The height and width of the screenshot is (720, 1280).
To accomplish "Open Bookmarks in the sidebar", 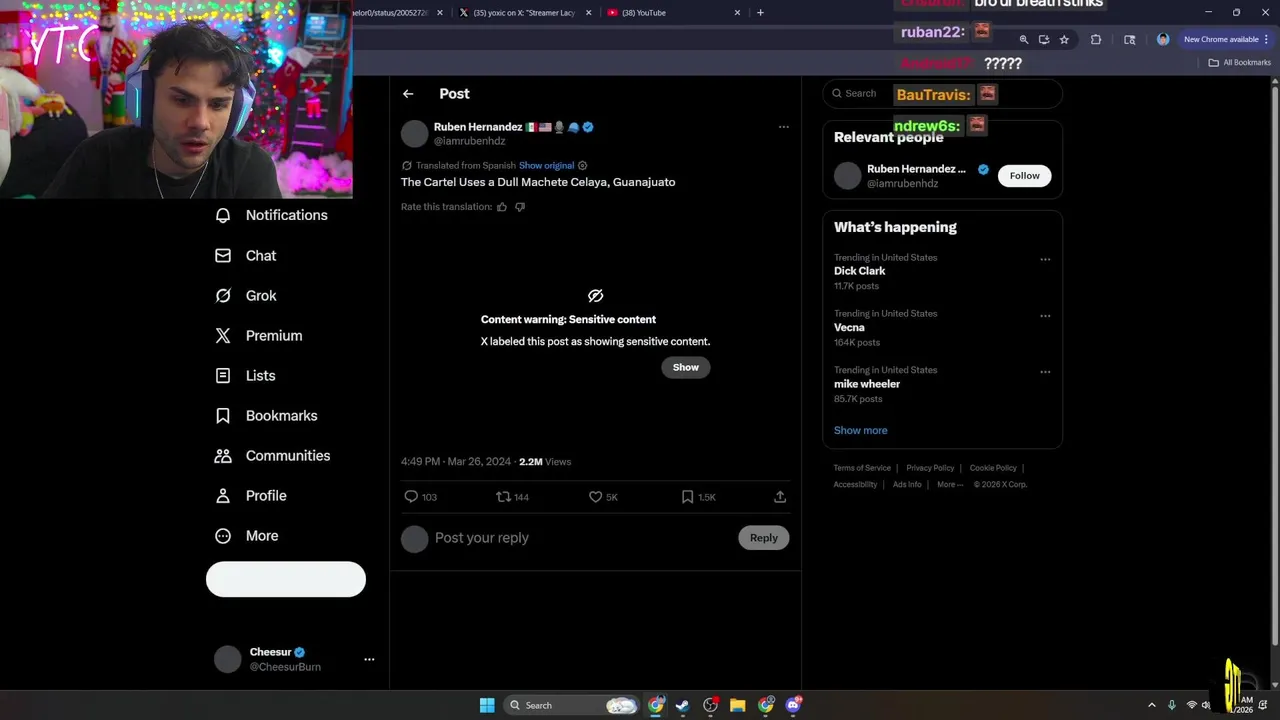I will (267, 416).
